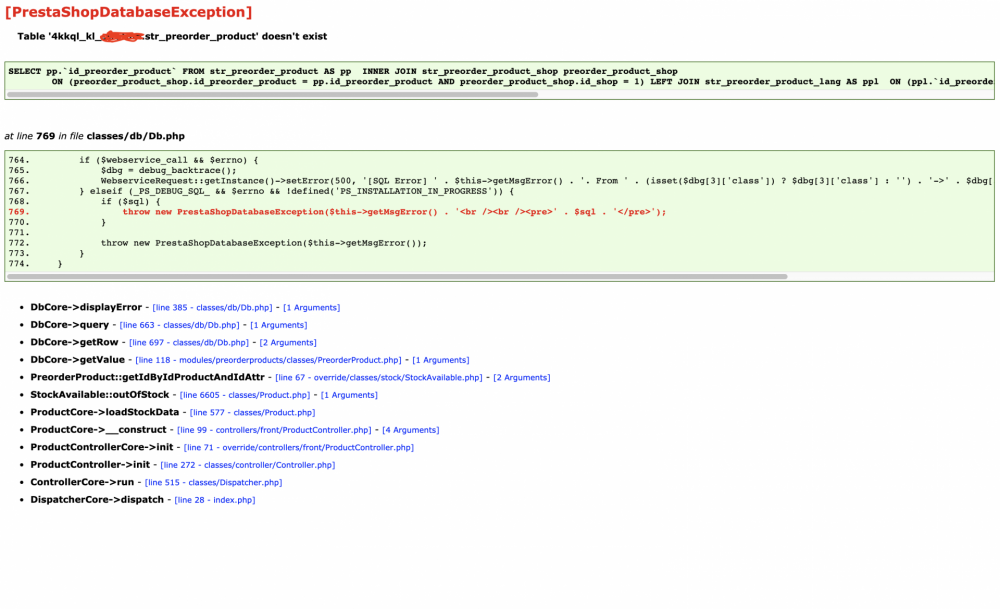This screenshot has height=609, width=1000.
Task: View 1 Arguments for DbCore->query
Action: (x=279, y=324)
